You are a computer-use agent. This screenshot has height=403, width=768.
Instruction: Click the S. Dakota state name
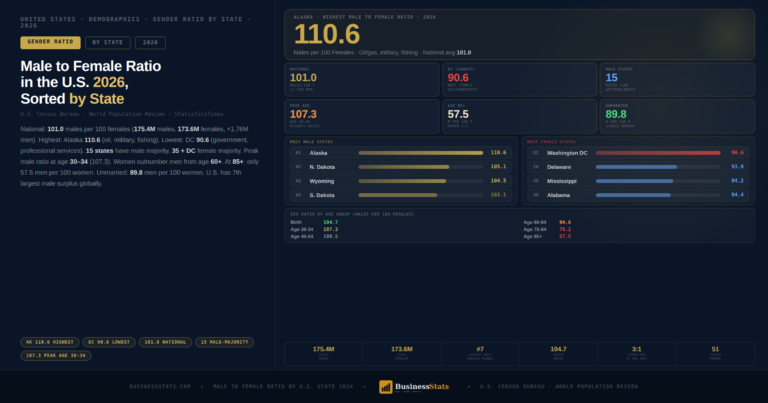(322, 195)
